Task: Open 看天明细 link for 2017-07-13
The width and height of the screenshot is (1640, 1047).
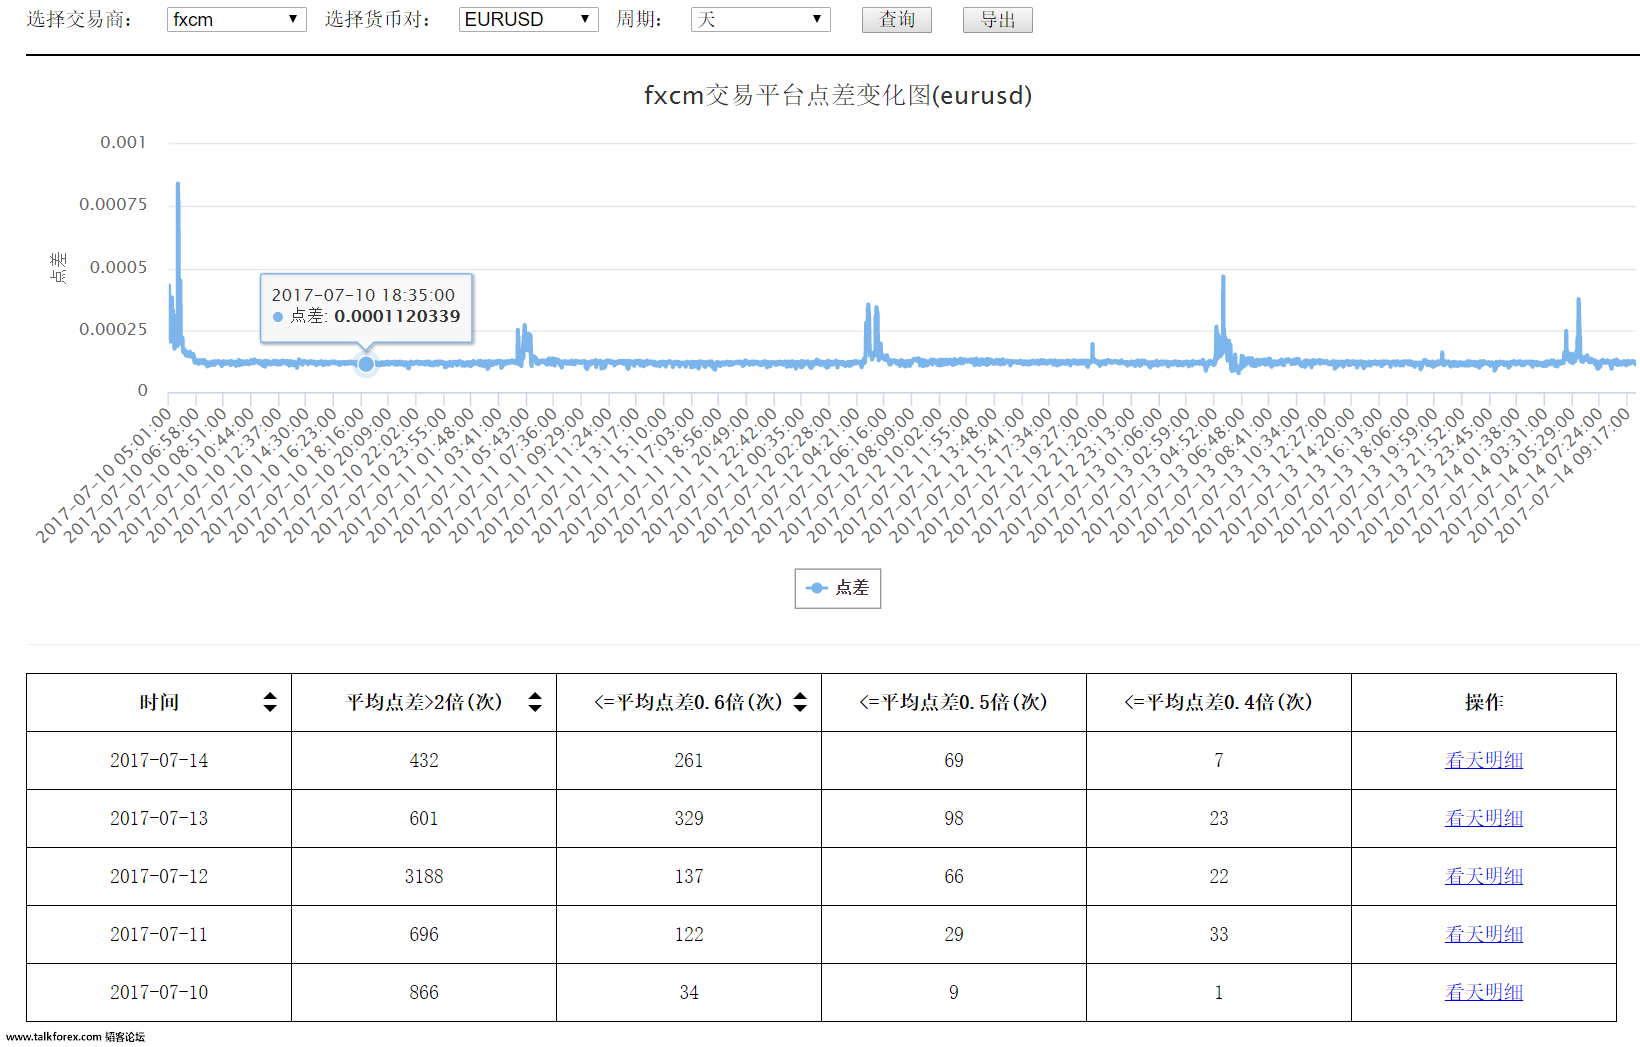Action: click(x=1484, y=818)
